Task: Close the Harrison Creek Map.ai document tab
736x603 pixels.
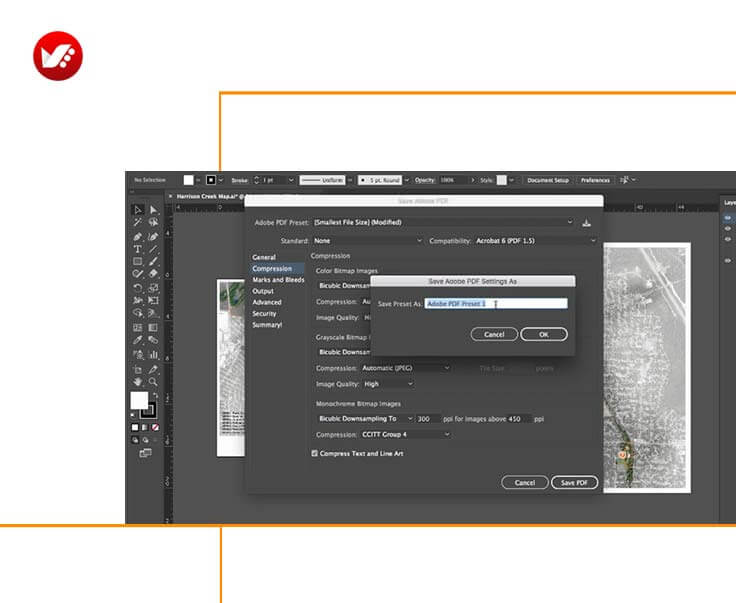Action: click(x=170, y=196)
